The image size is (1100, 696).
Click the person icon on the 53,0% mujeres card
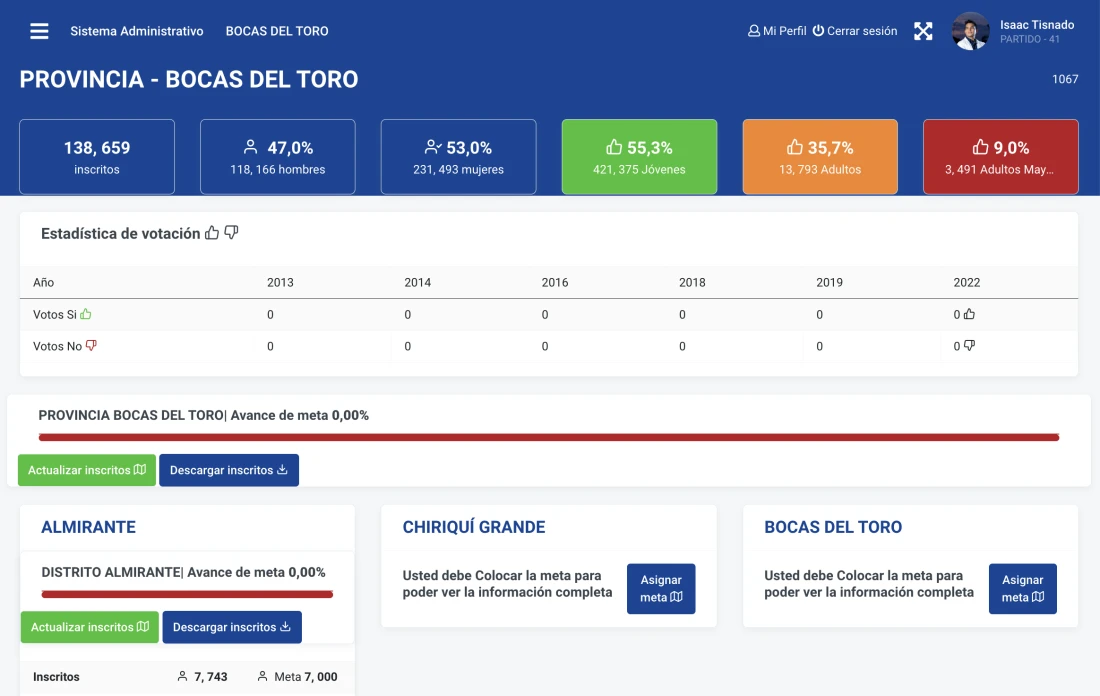[433, 147]
